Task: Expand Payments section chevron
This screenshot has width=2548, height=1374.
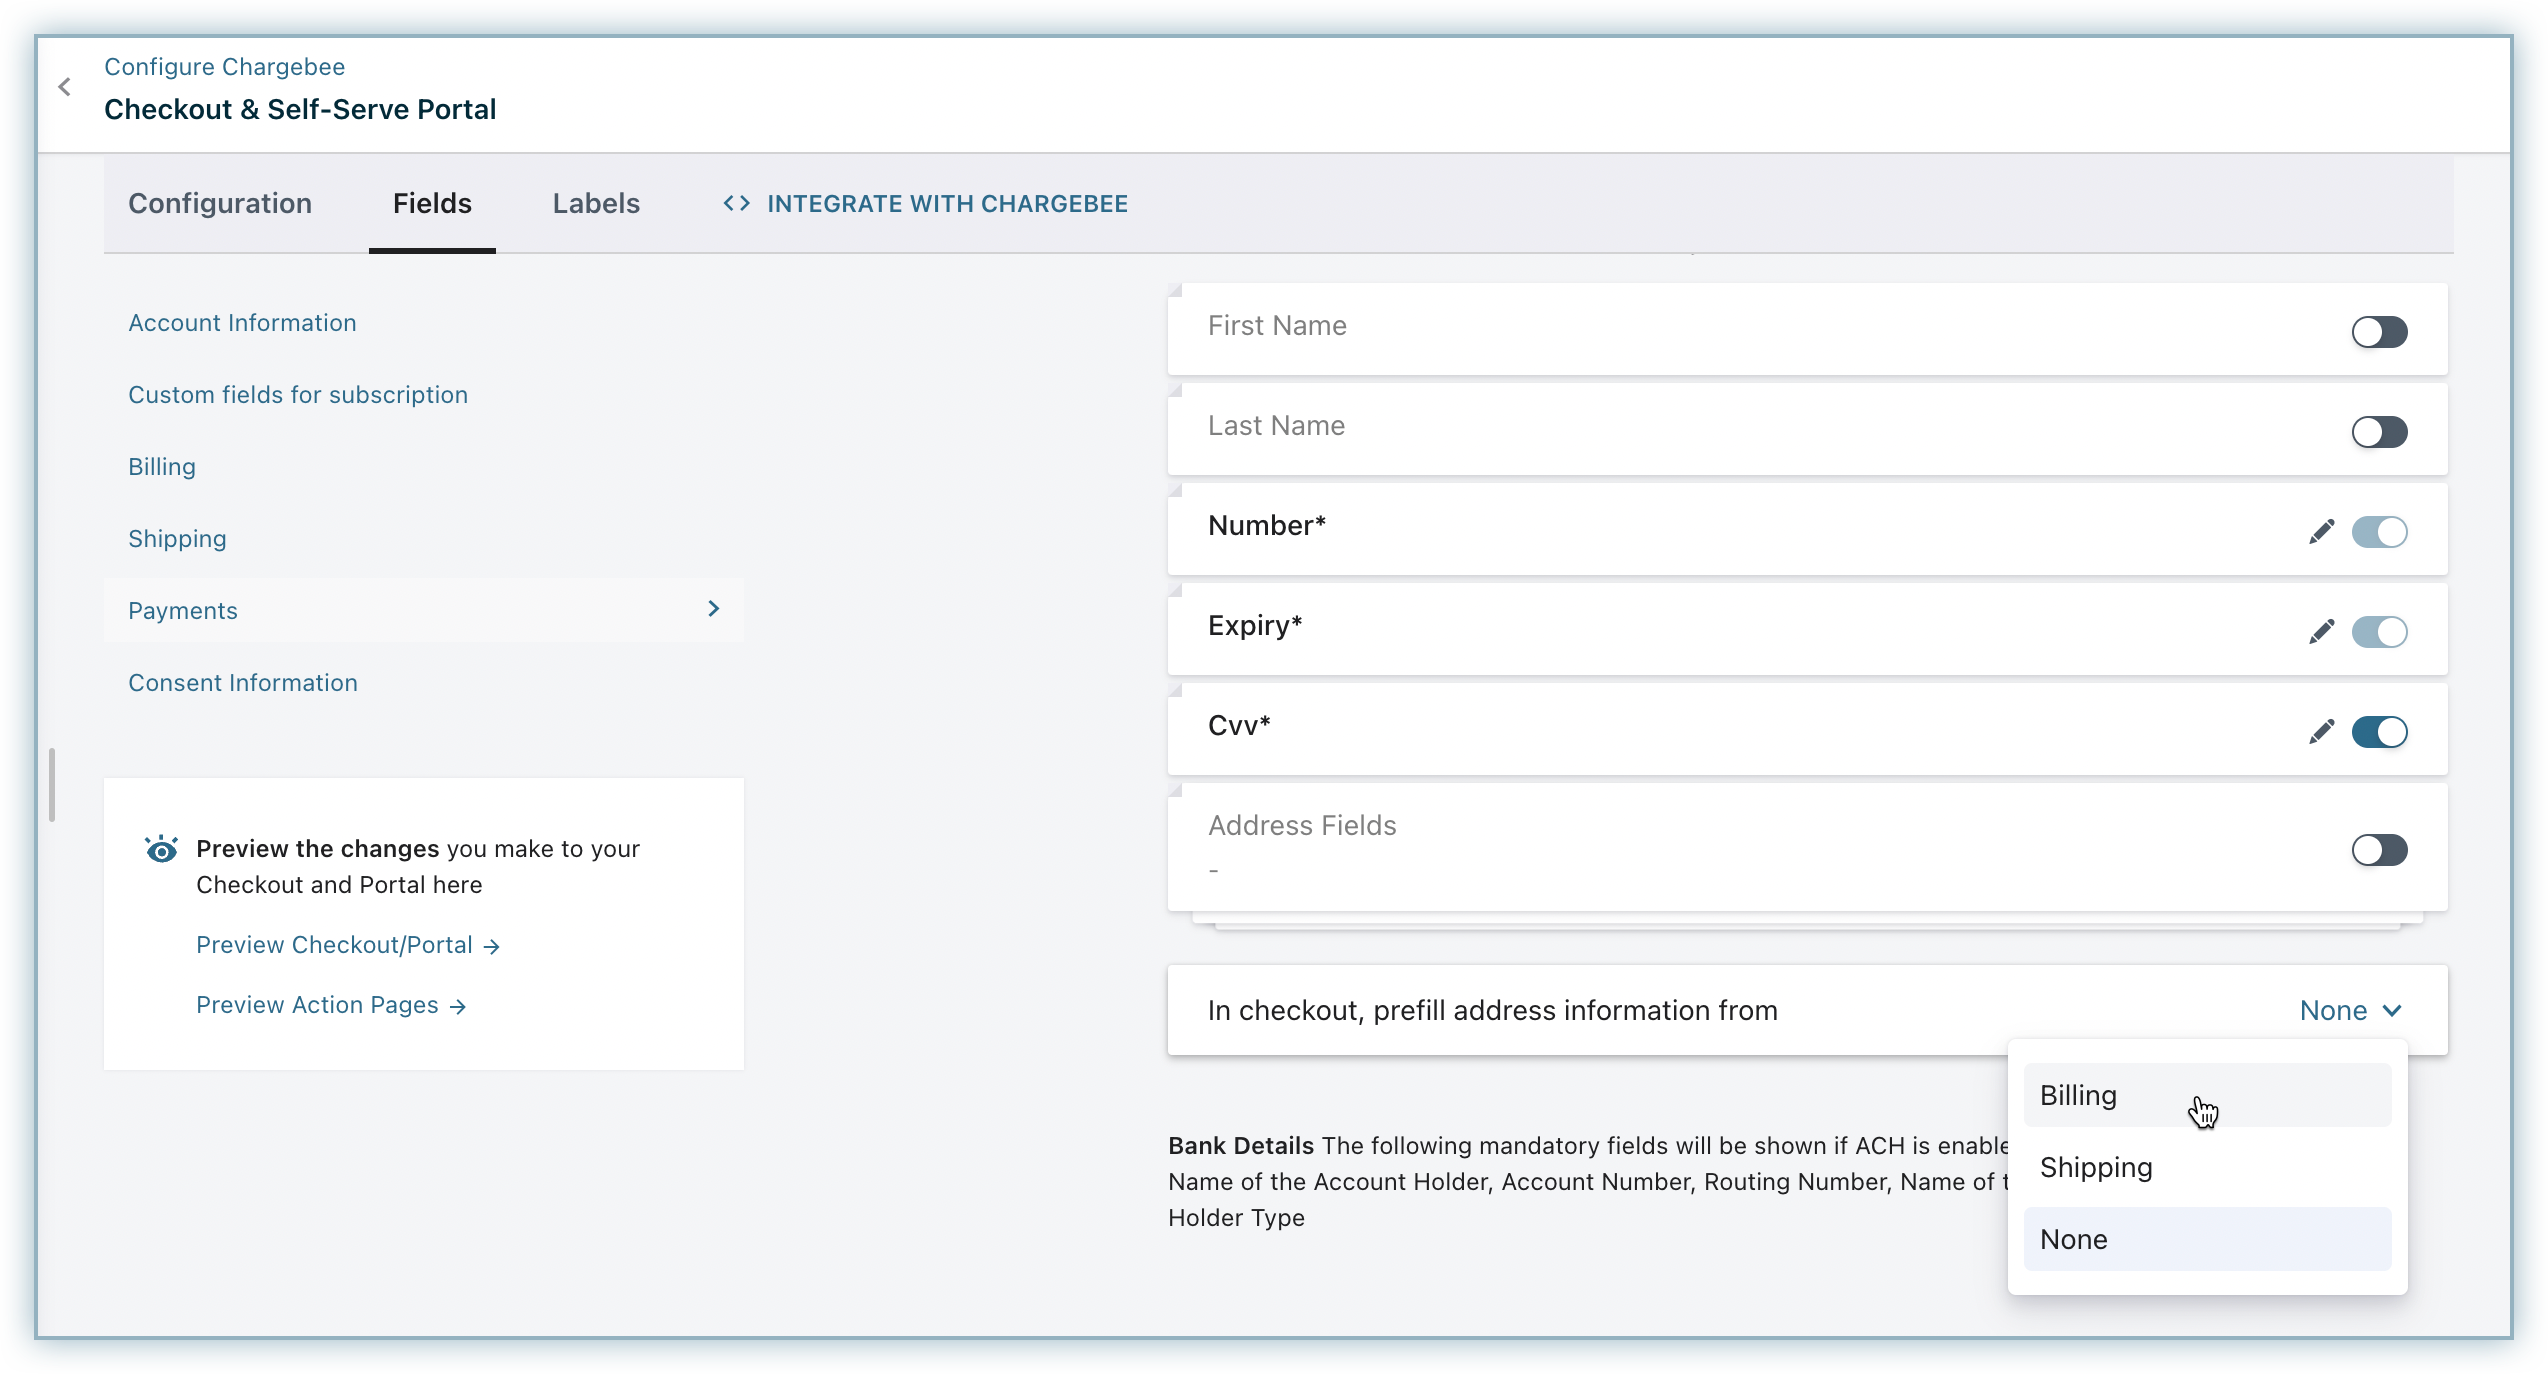Action: 714,609
